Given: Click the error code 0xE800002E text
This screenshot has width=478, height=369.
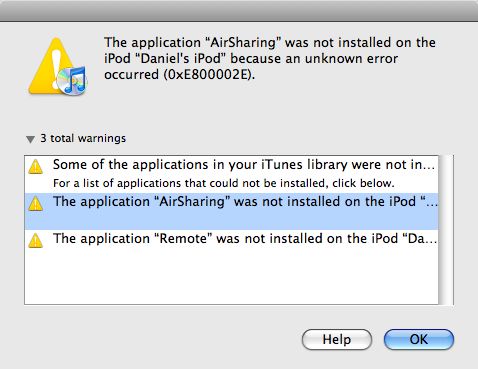Looking at the screenshot, I should [209, 74].
